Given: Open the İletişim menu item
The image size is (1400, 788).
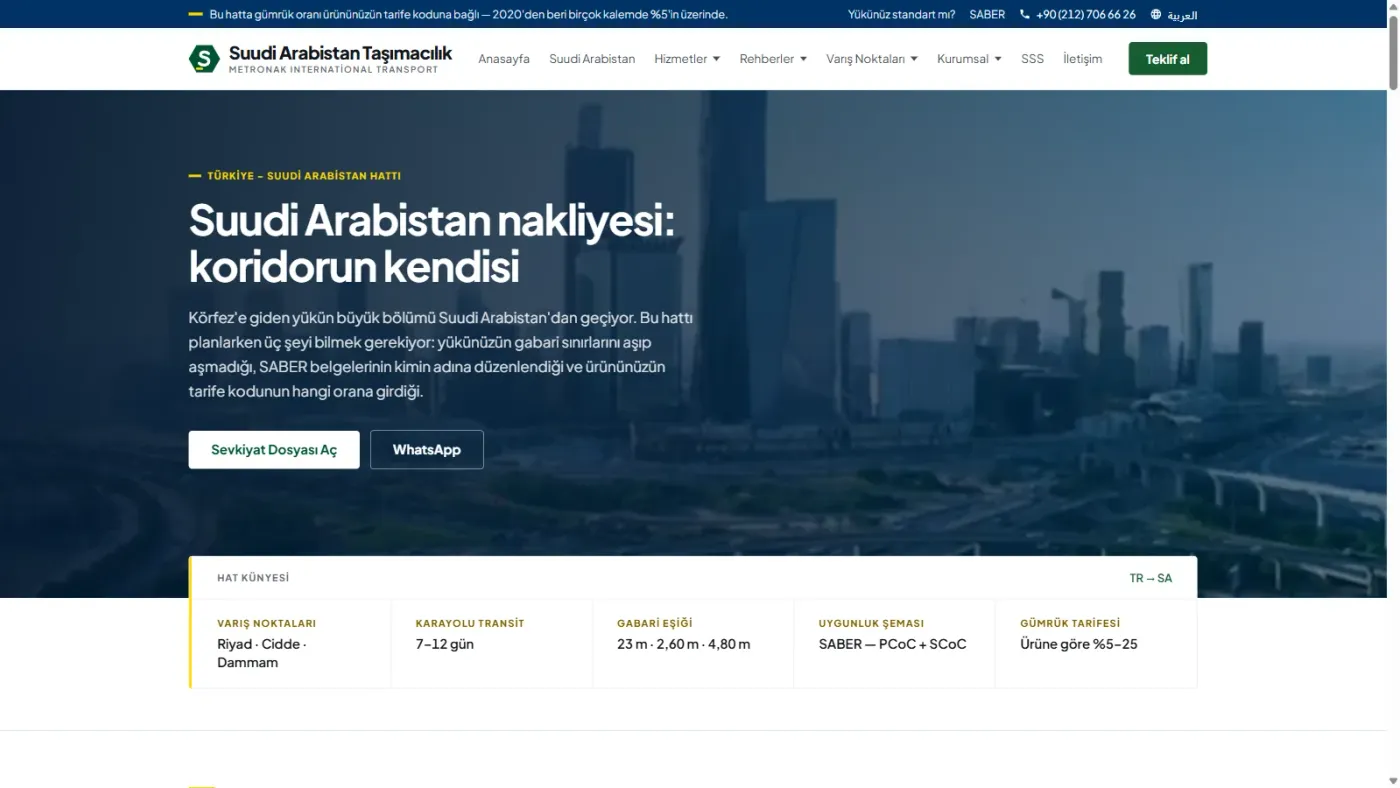Looking at the screenshot, I should coord(1082,59).
